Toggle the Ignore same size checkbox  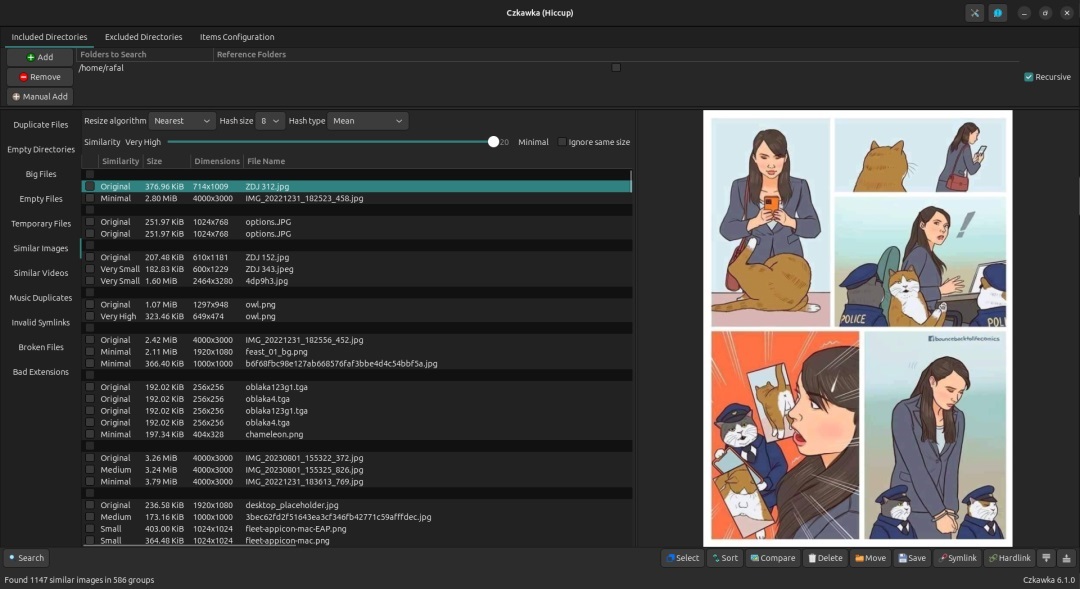click(561, 142)
